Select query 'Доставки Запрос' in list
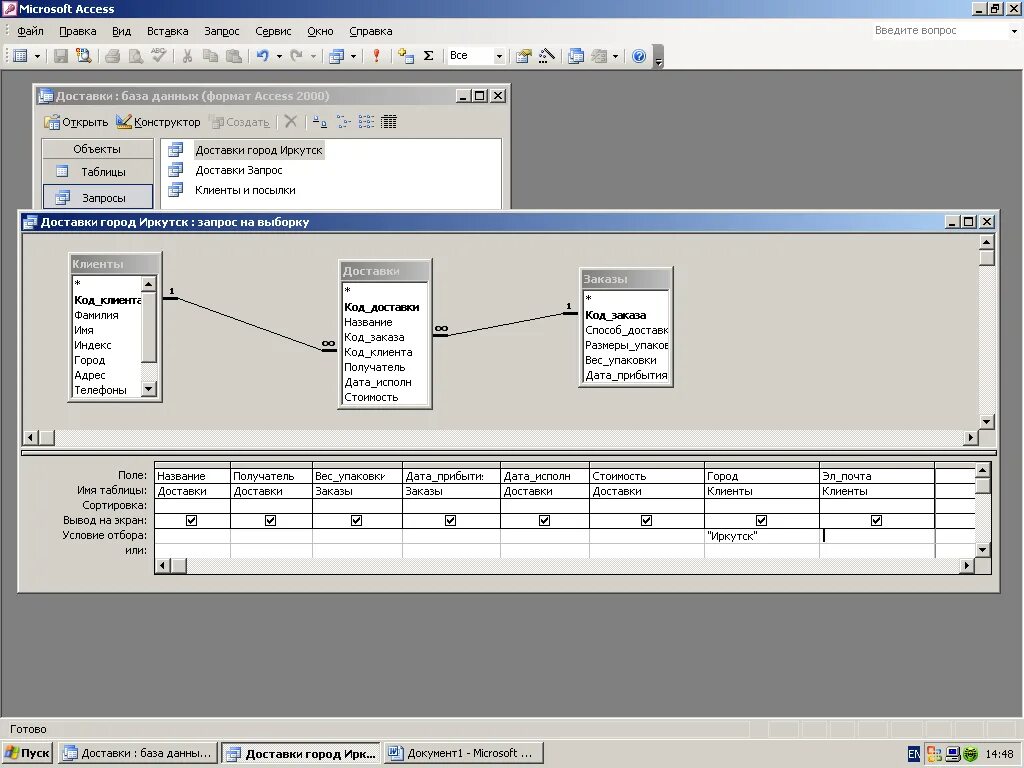This screenshot has height=768, width=1024. point(238,170)
